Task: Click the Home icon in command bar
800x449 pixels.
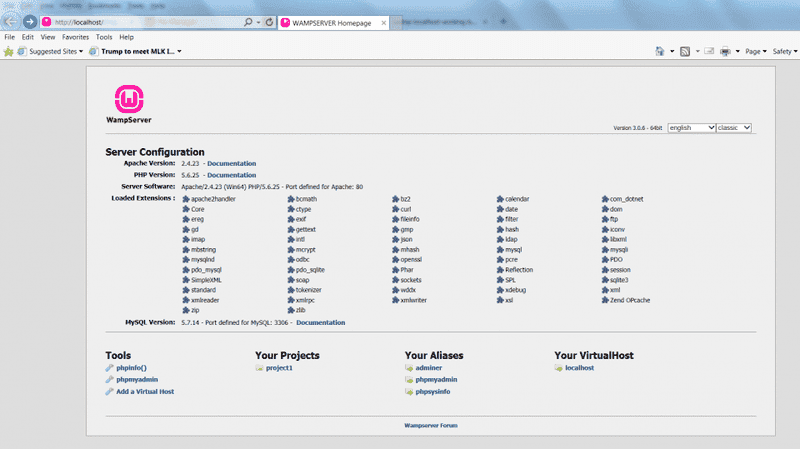Action: (x=660, y=50)
